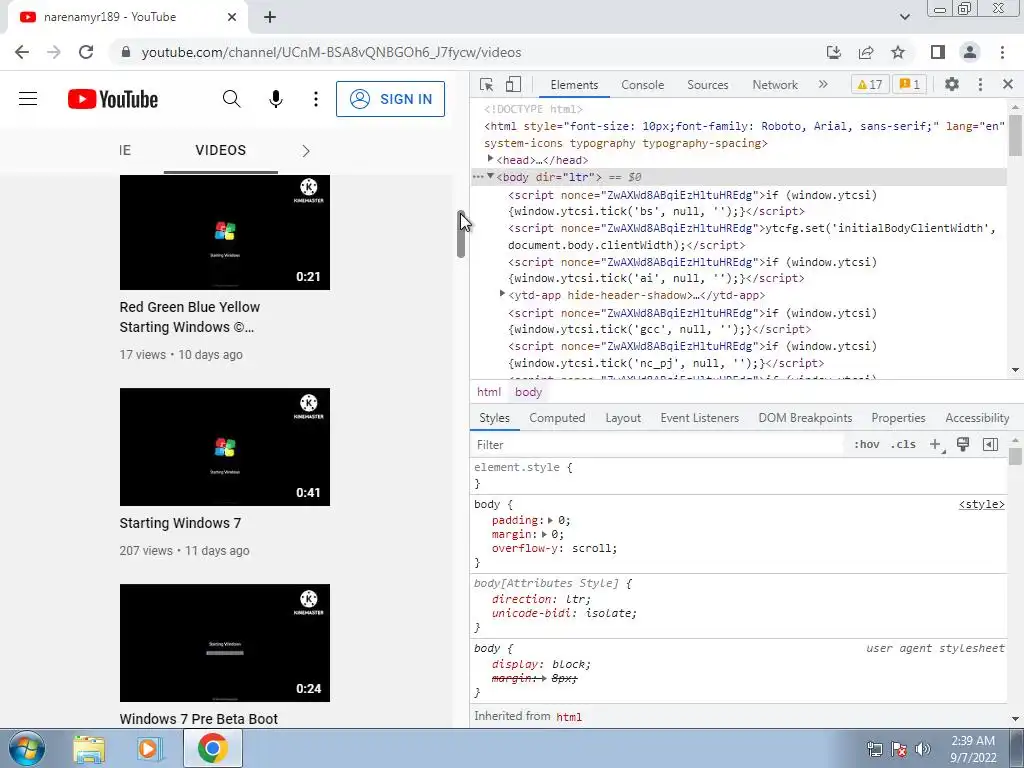Select html in DOM breadcrumb

point(488,392)
